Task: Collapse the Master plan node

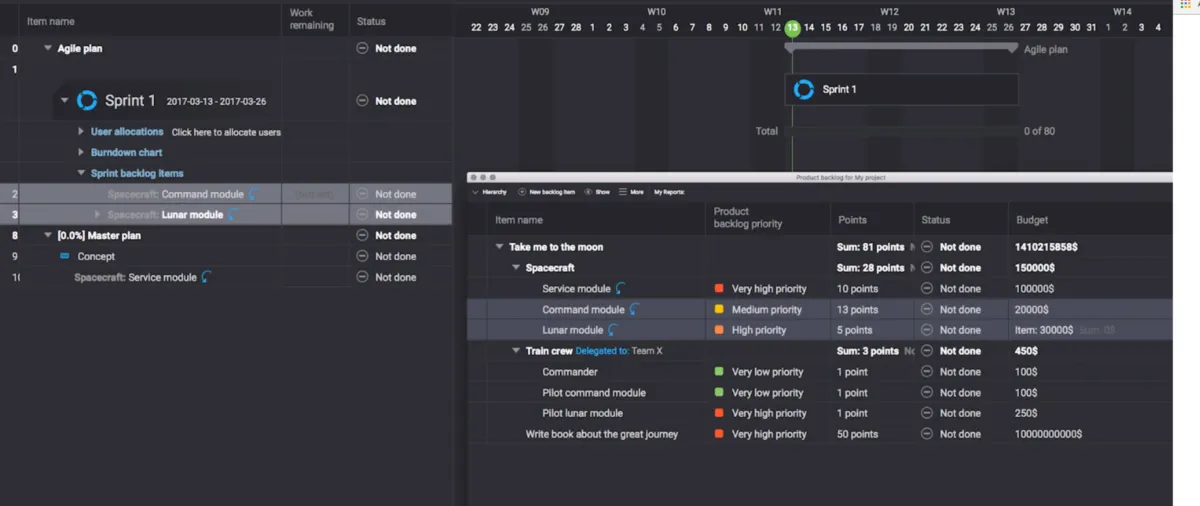Action: [48, 236]
